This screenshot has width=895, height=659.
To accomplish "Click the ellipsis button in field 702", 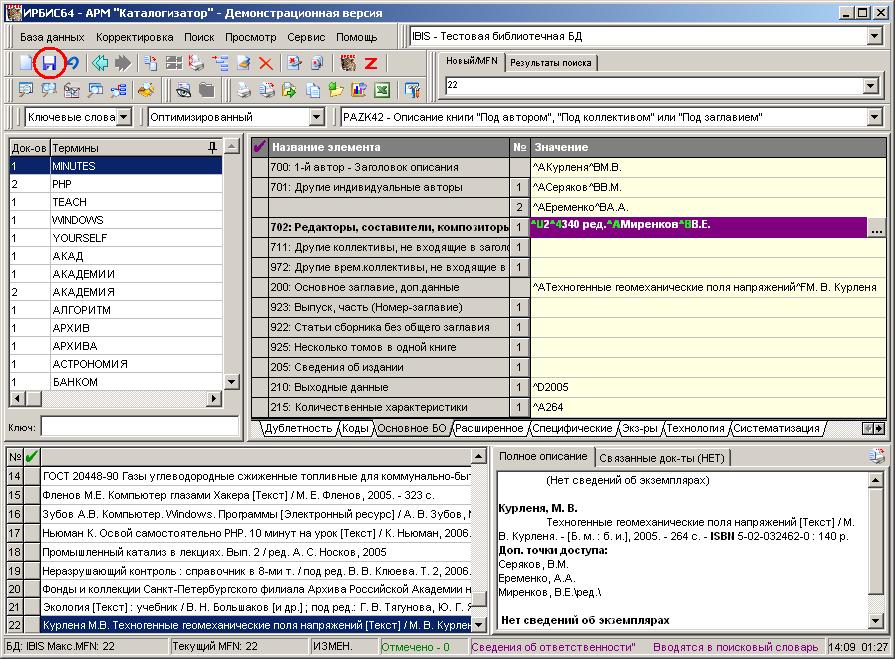I will pos(876,228).
